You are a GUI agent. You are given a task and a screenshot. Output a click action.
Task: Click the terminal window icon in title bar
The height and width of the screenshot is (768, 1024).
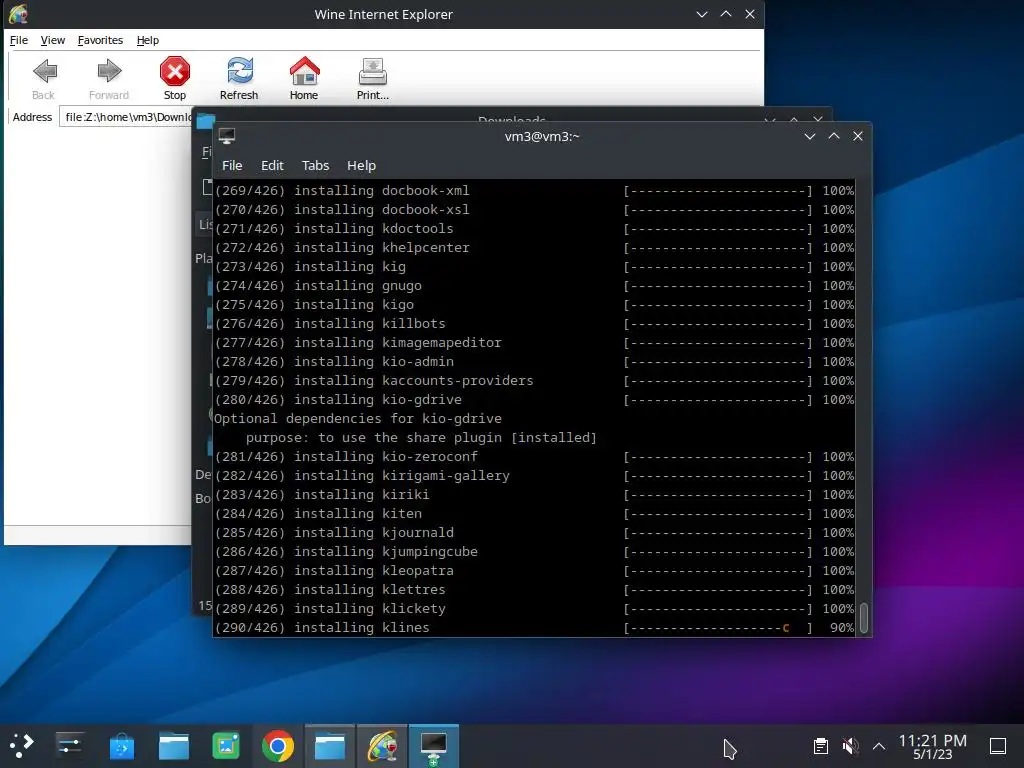[x=227, y=136]
